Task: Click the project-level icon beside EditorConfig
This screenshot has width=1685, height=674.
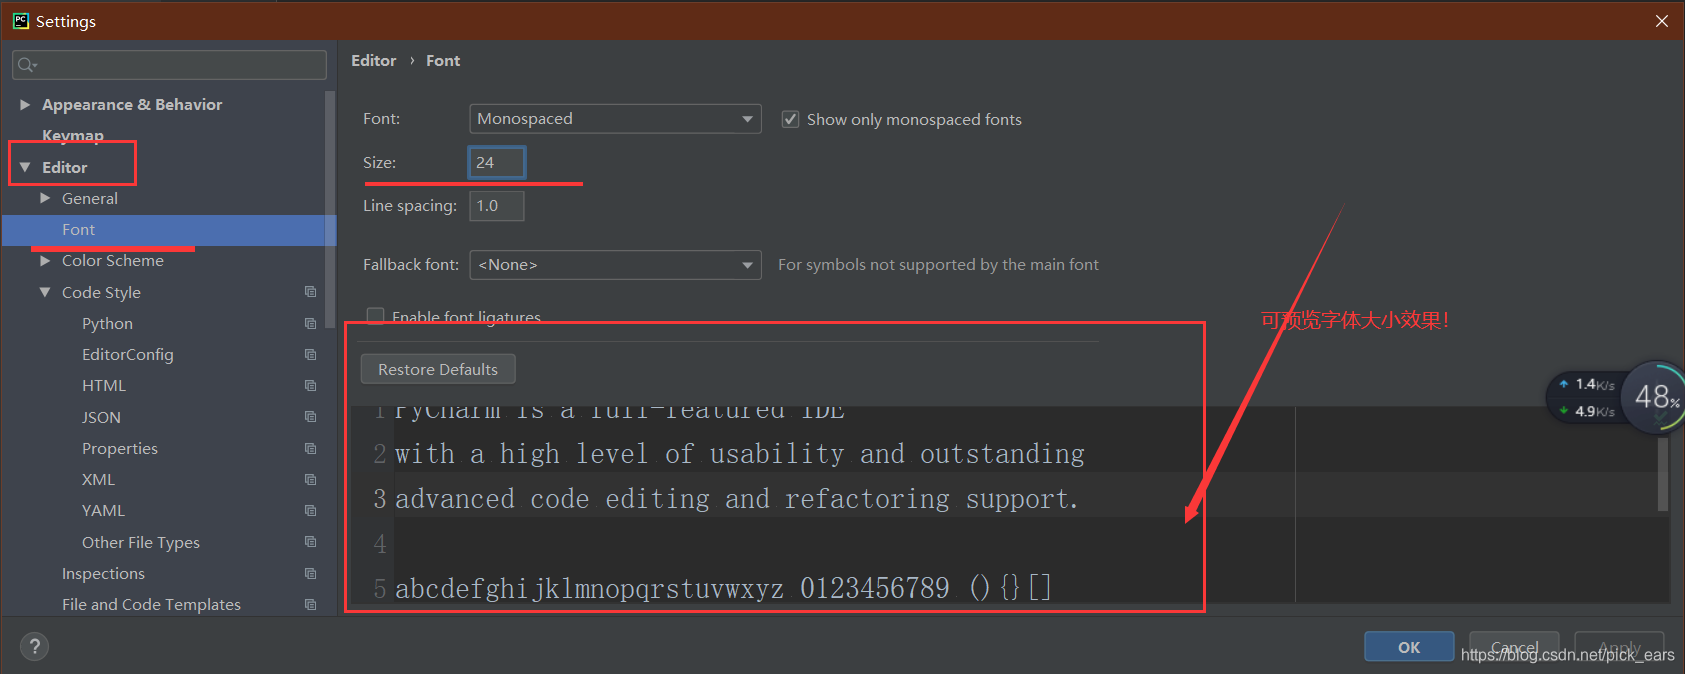Action: (x=310, y=354)
